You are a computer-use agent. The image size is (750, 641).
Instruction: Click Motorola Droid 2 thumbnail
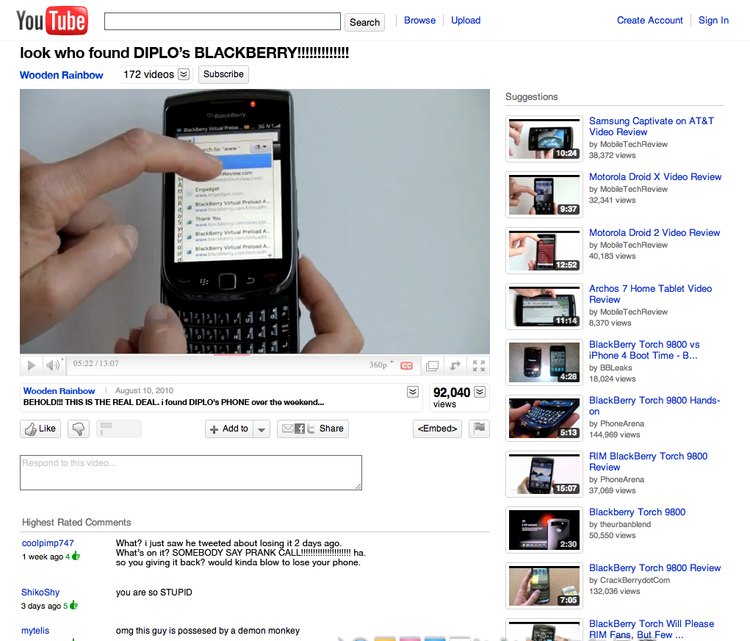tap(544, 251)
